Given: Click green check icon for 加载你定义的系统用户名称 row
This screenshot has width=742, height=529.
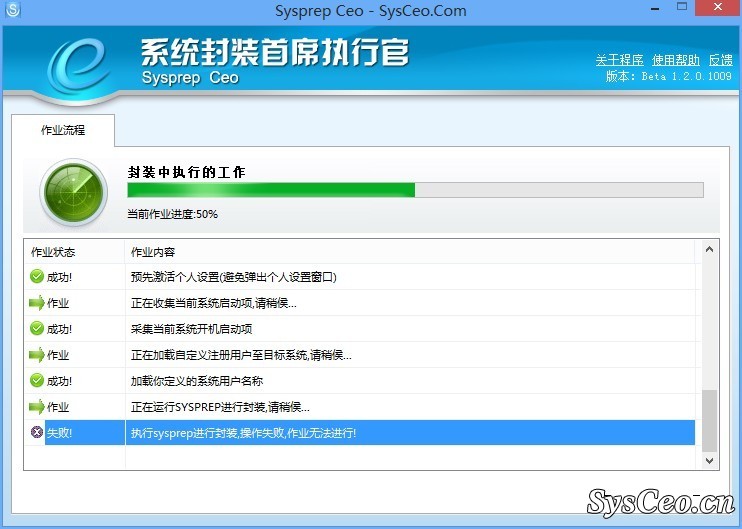Looking at the screenshot, I should tap(37, 380).
